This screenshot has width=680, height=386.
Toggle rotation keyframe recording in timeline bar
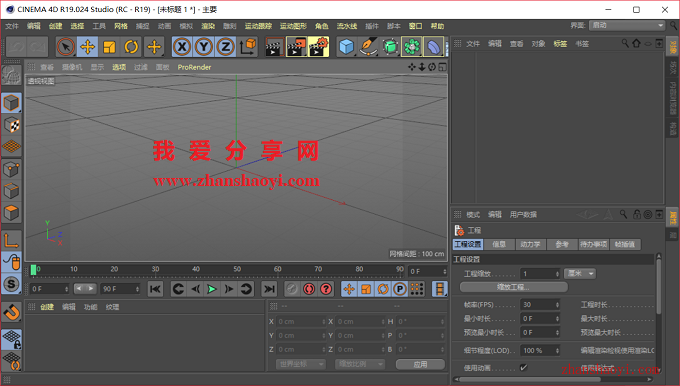[x=383, y=289]
